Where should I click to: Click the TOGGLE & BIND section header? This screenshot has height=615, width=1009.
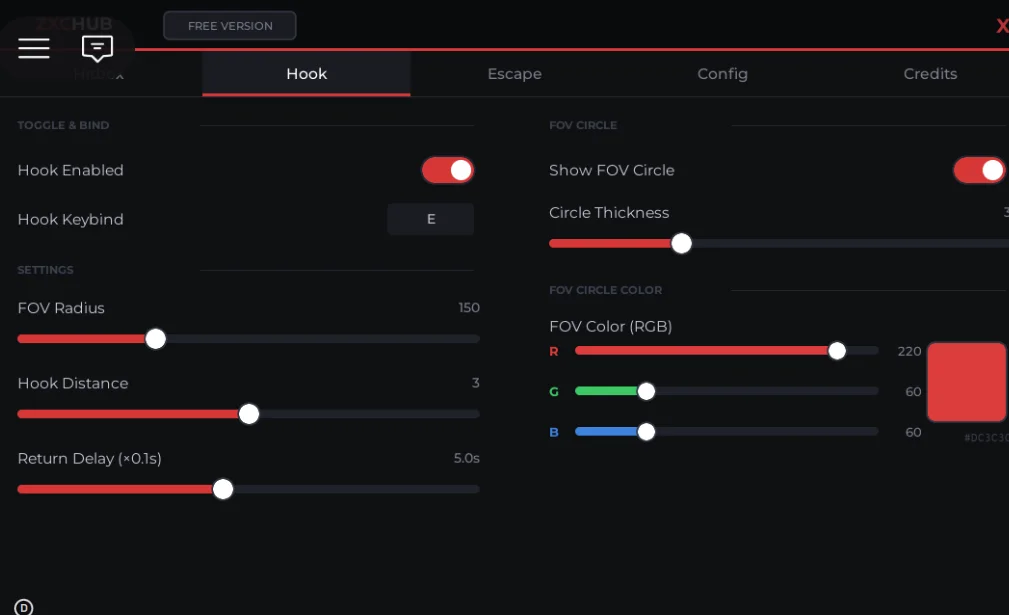pyautogui.click(x=63, y=125)
